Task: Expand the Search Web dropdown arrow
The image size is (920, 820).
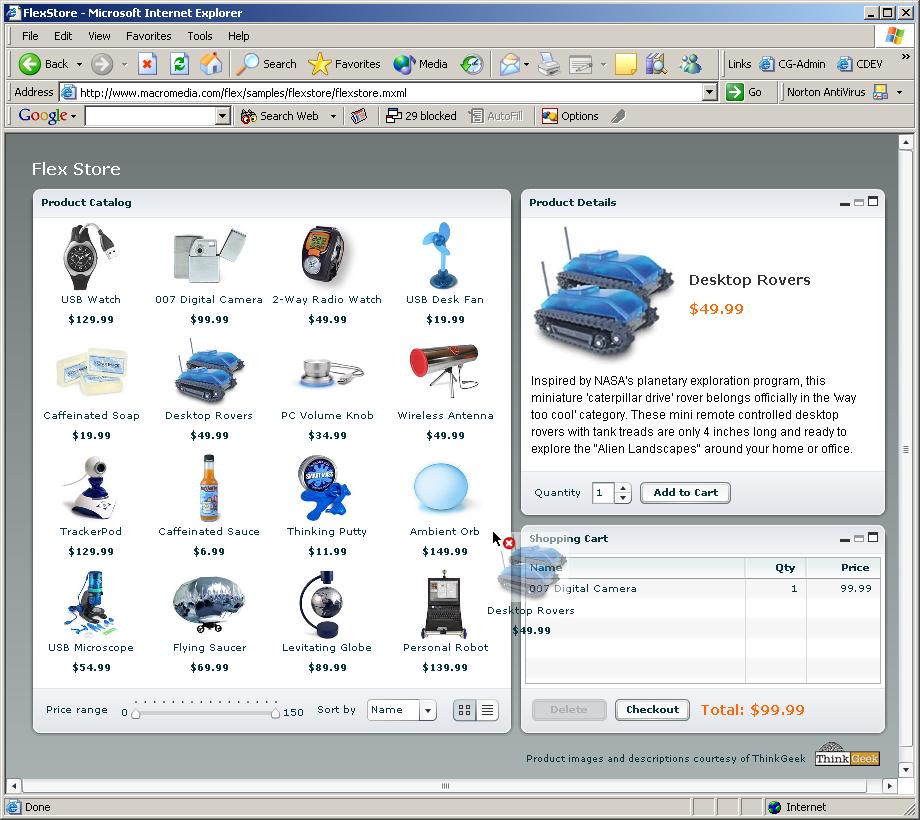Action: 333,116
